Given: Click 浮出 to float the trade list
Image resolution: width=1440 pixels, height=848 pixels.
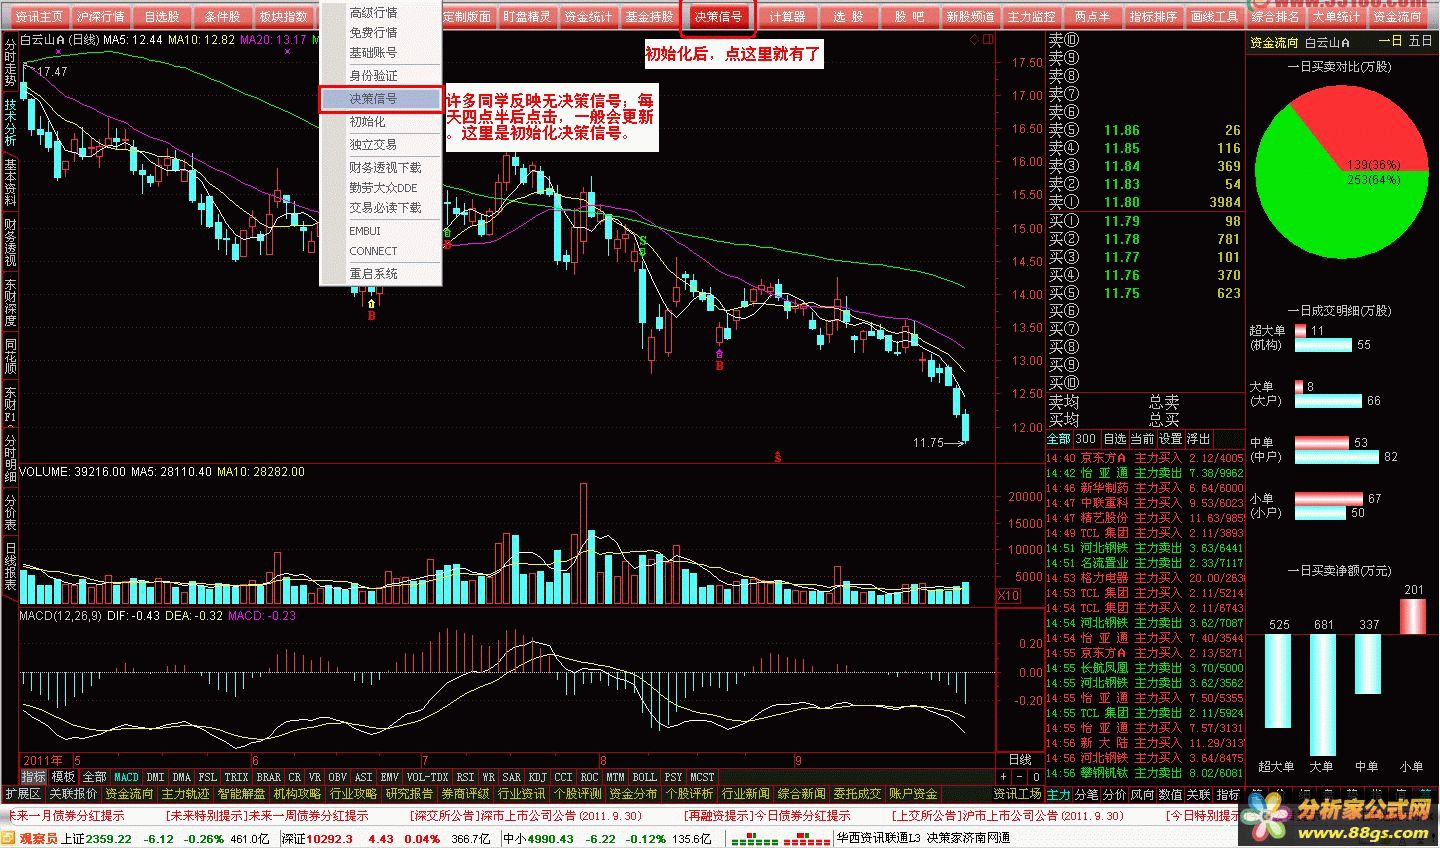Looking at the screenshot, I should coord(1198,439).
